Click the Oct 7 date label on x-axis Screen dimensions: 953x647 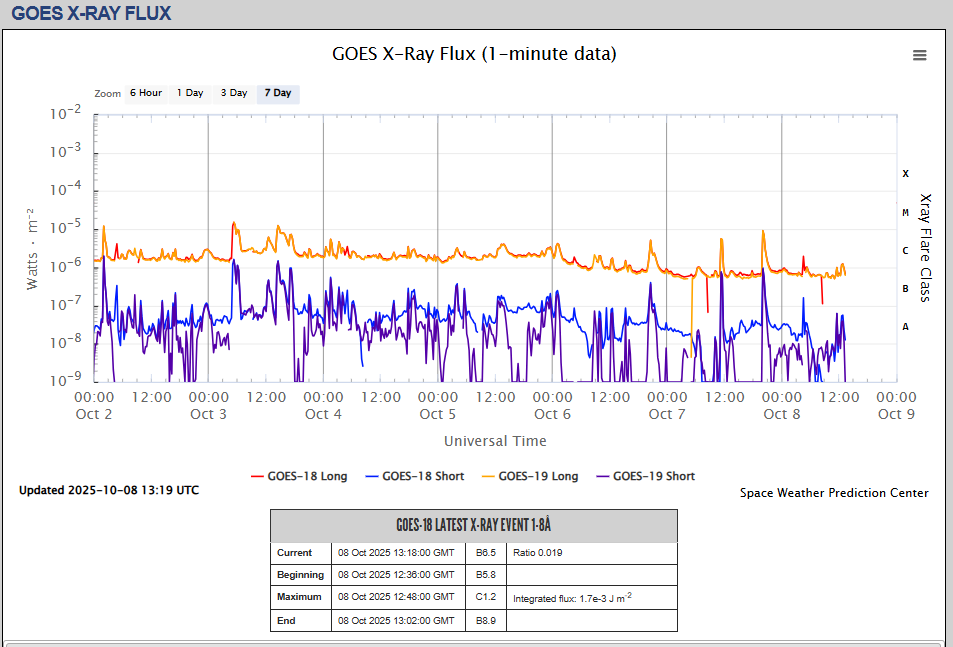667,414
